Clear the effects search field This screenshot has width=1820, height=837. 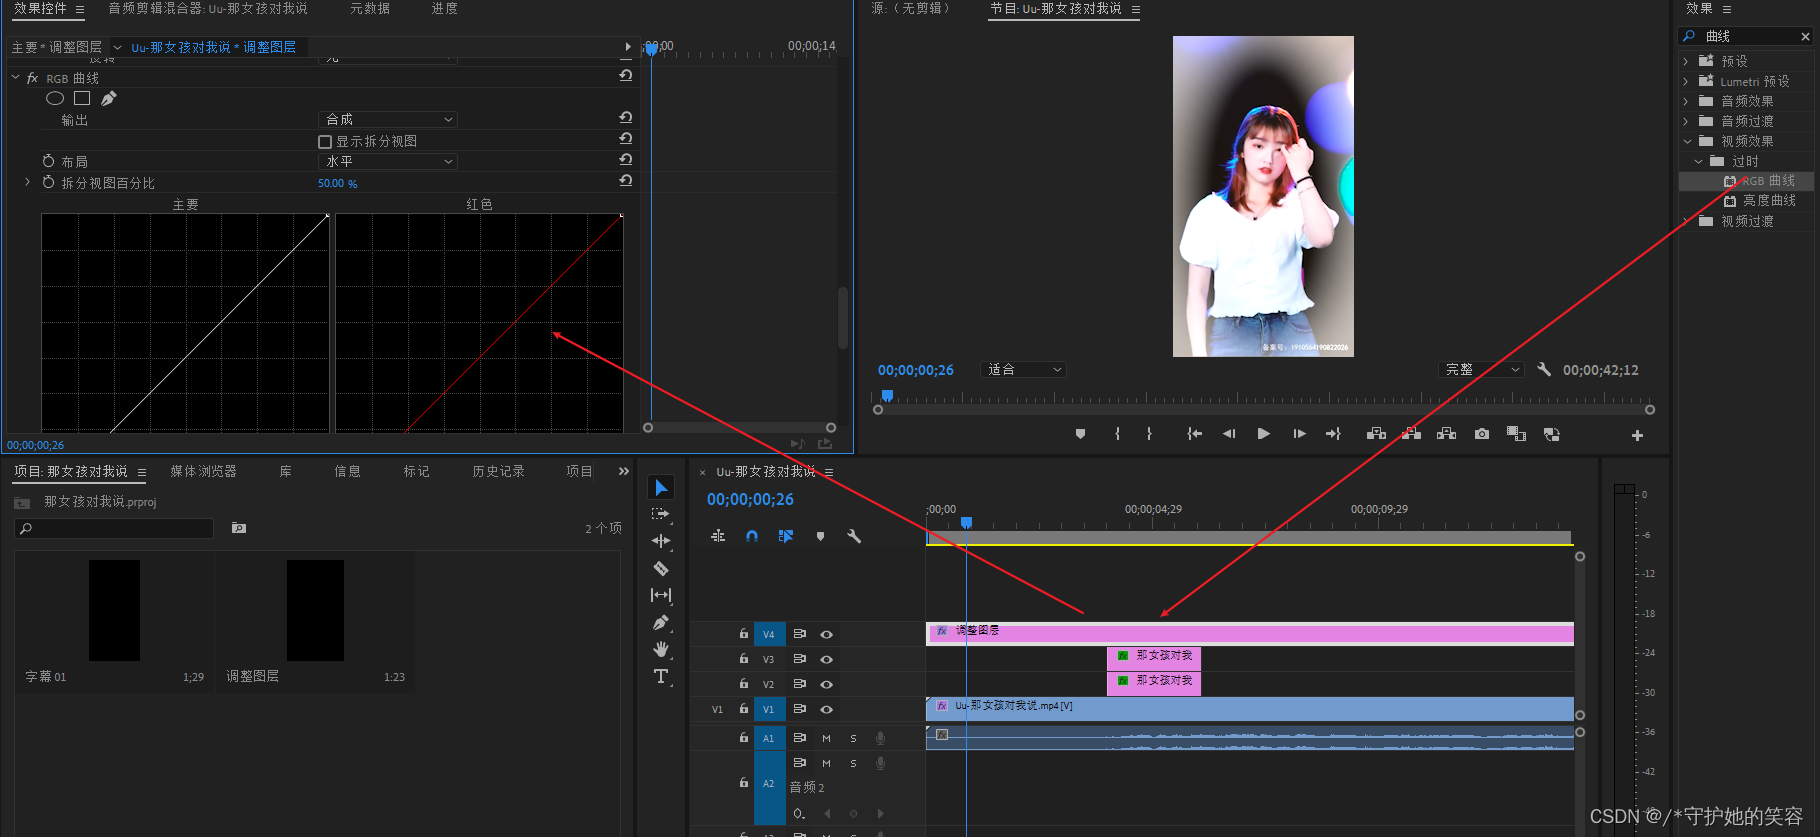click(x=1805, y=36)
